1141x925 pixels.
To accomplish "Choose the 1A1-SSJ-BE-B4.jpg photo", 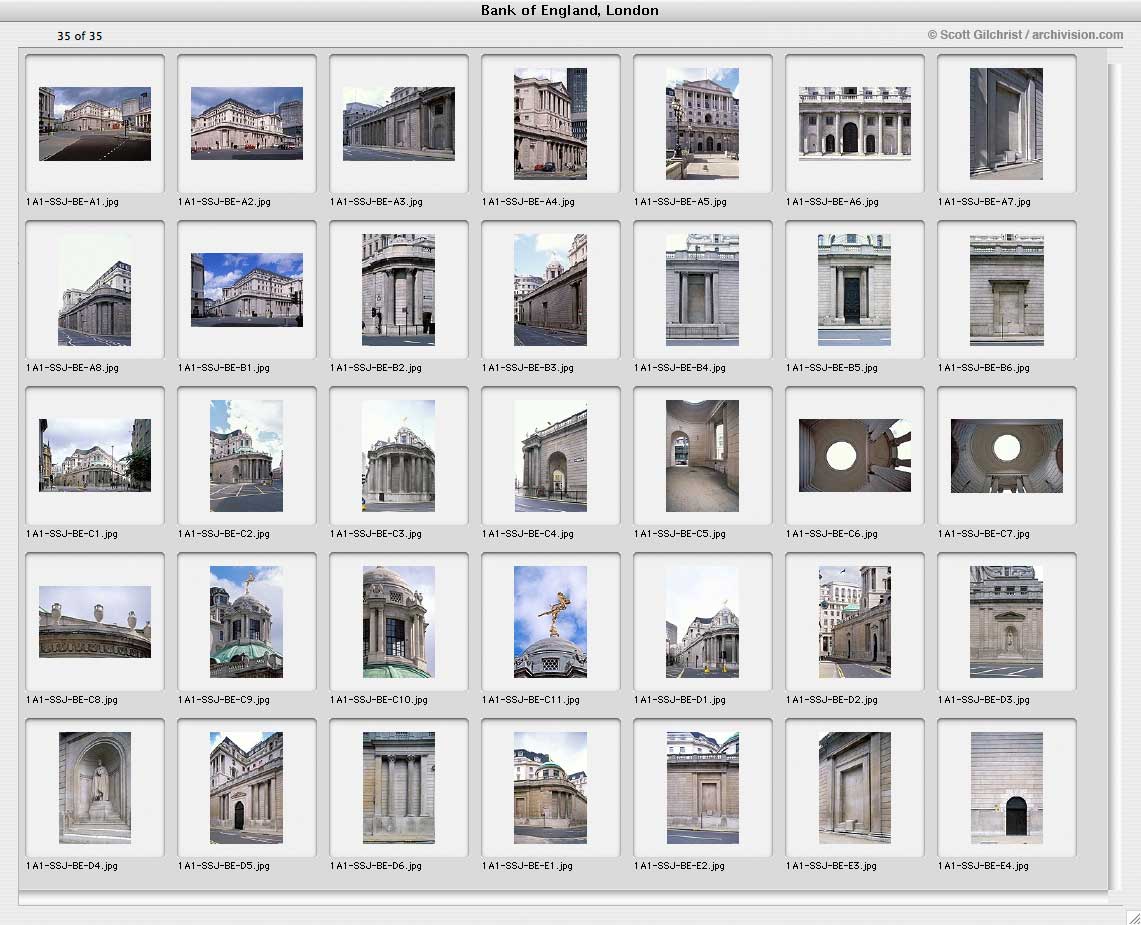I will click(702, 290).
